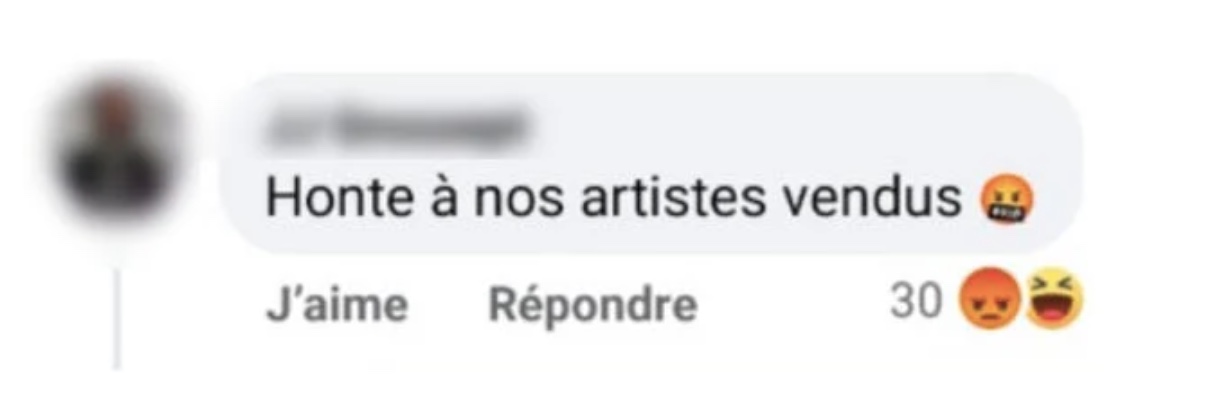Select the gray comment bubble background
The image size is (1226, 420).
[650, 163]
